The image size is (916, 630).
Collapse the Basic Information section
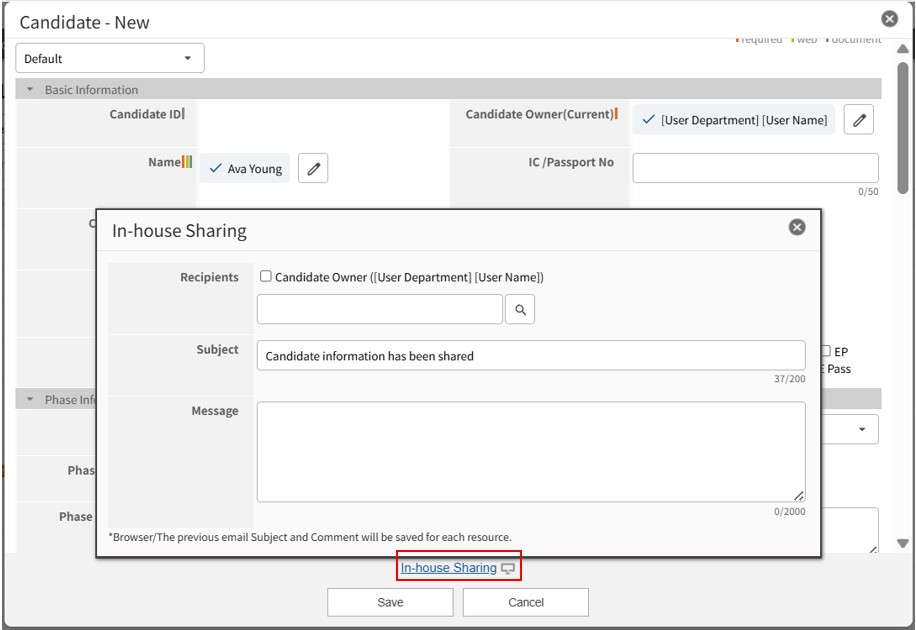(30, 90)
